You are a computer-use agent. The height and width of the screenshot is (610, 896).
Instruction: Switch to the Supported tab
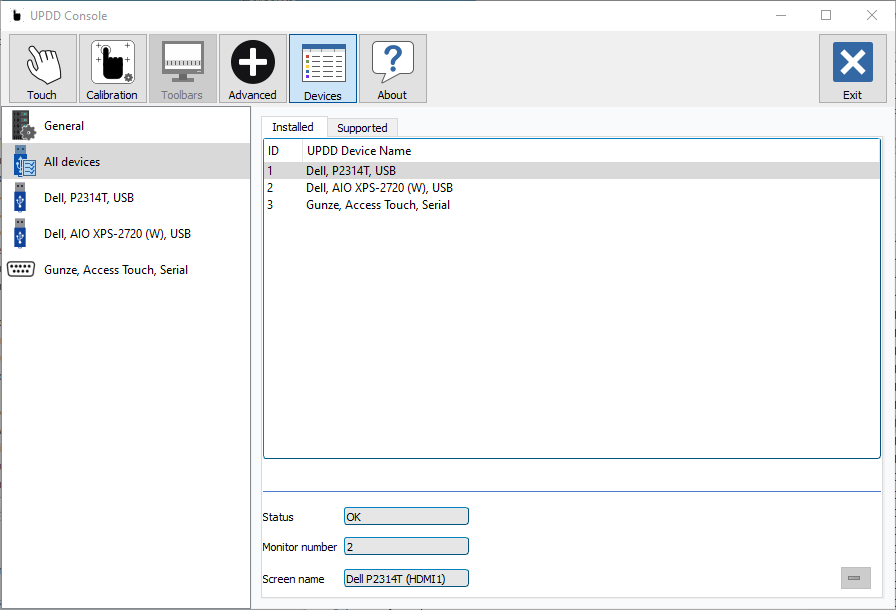[362, 128]
